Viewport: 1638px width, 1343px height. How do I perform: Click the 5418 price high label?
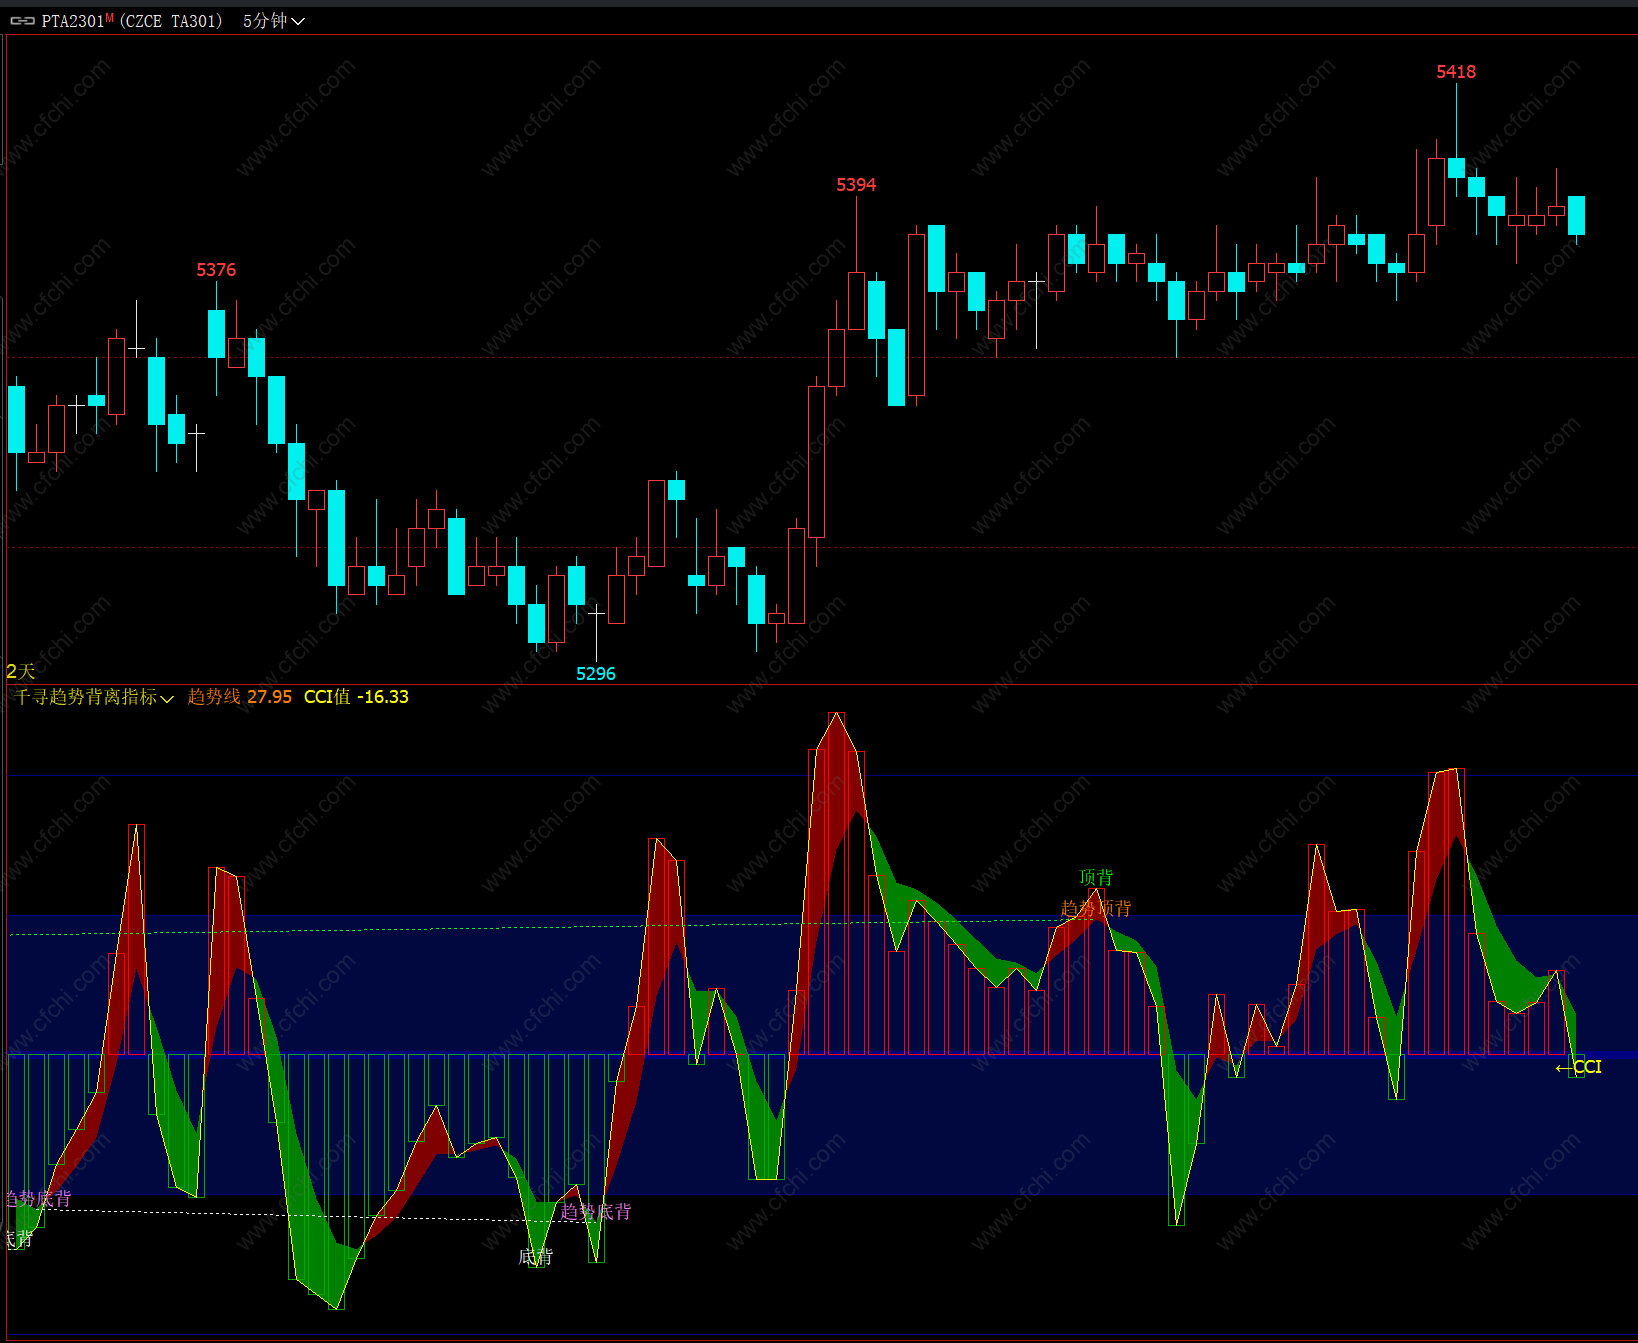point(1456,72)
